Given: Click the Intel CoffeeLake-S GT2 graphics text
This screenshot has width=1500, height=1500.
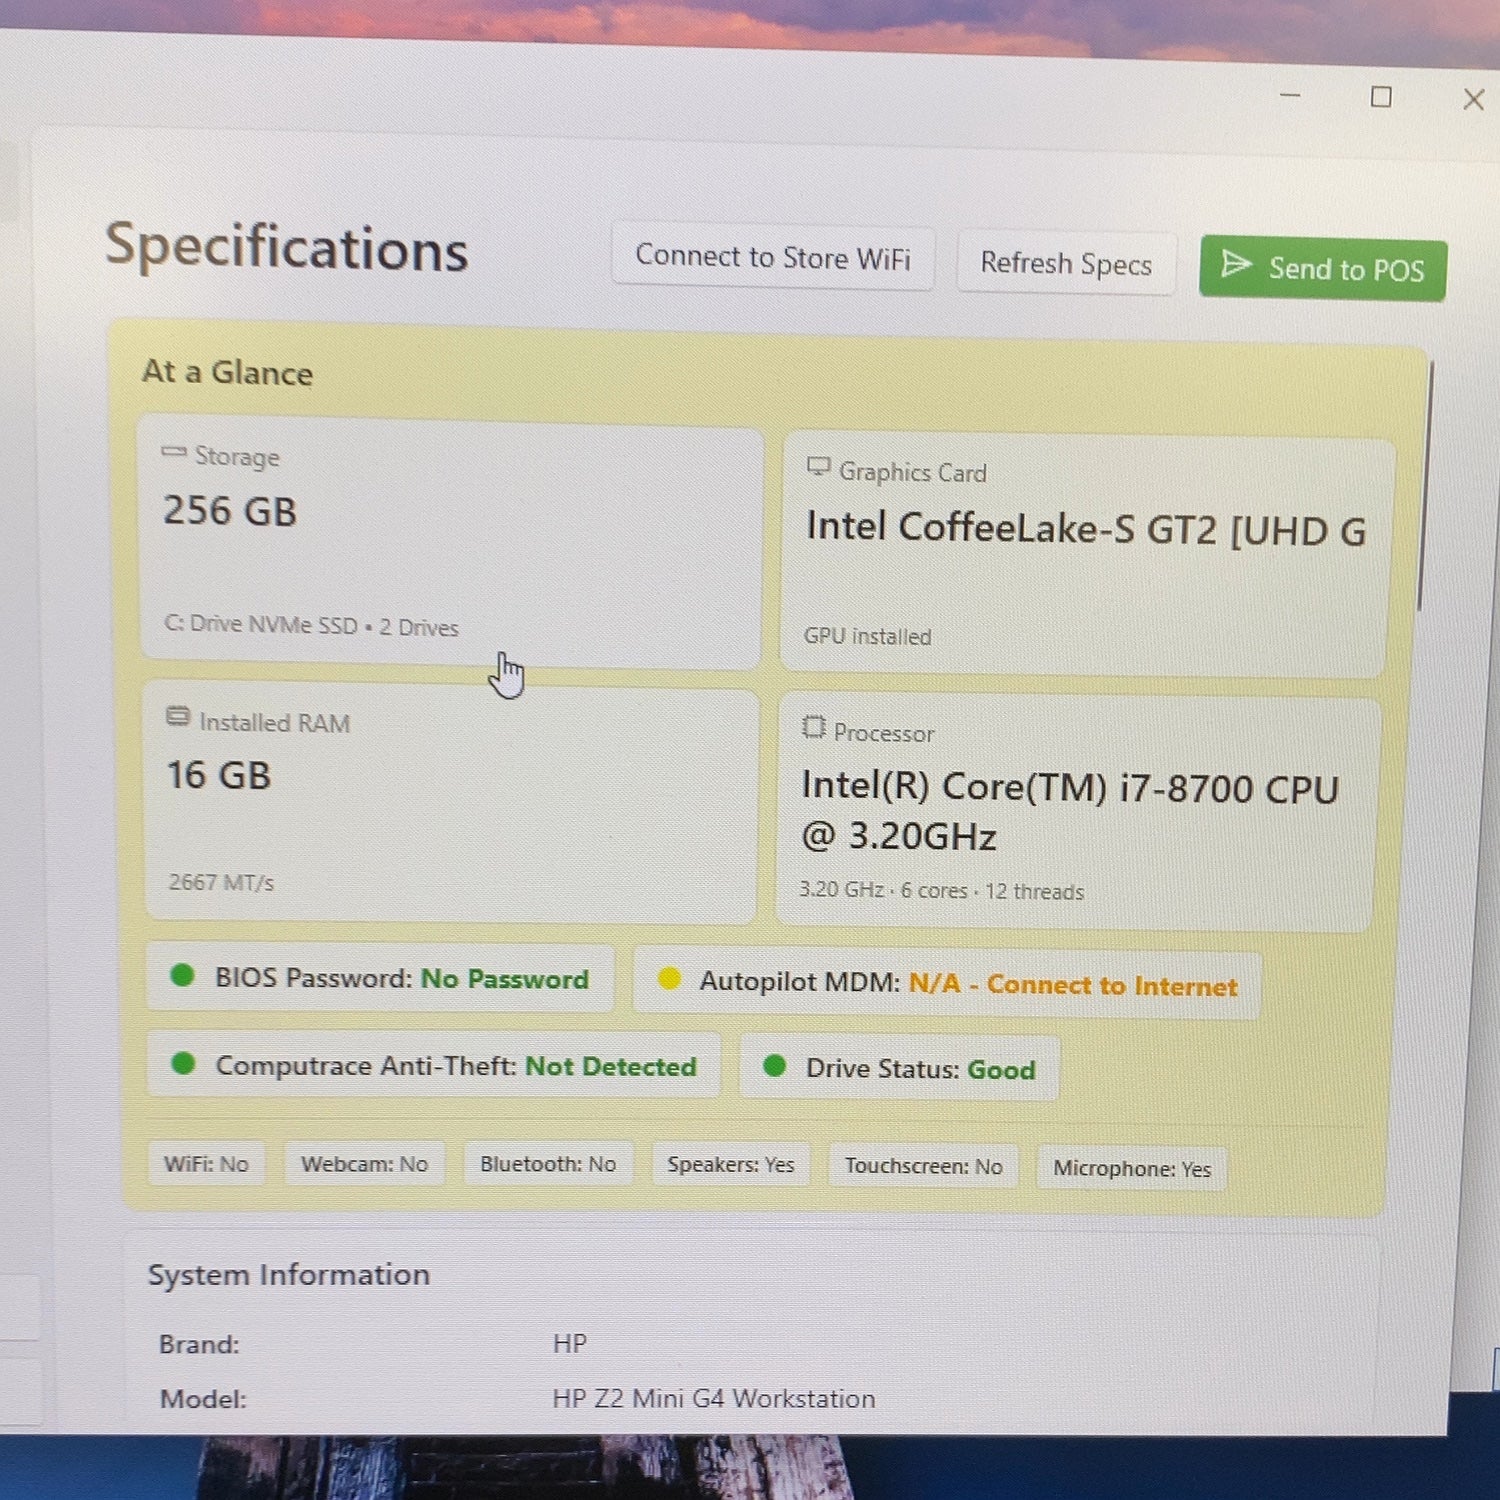Looking at the screenshot, I should tap(1086, 529).
